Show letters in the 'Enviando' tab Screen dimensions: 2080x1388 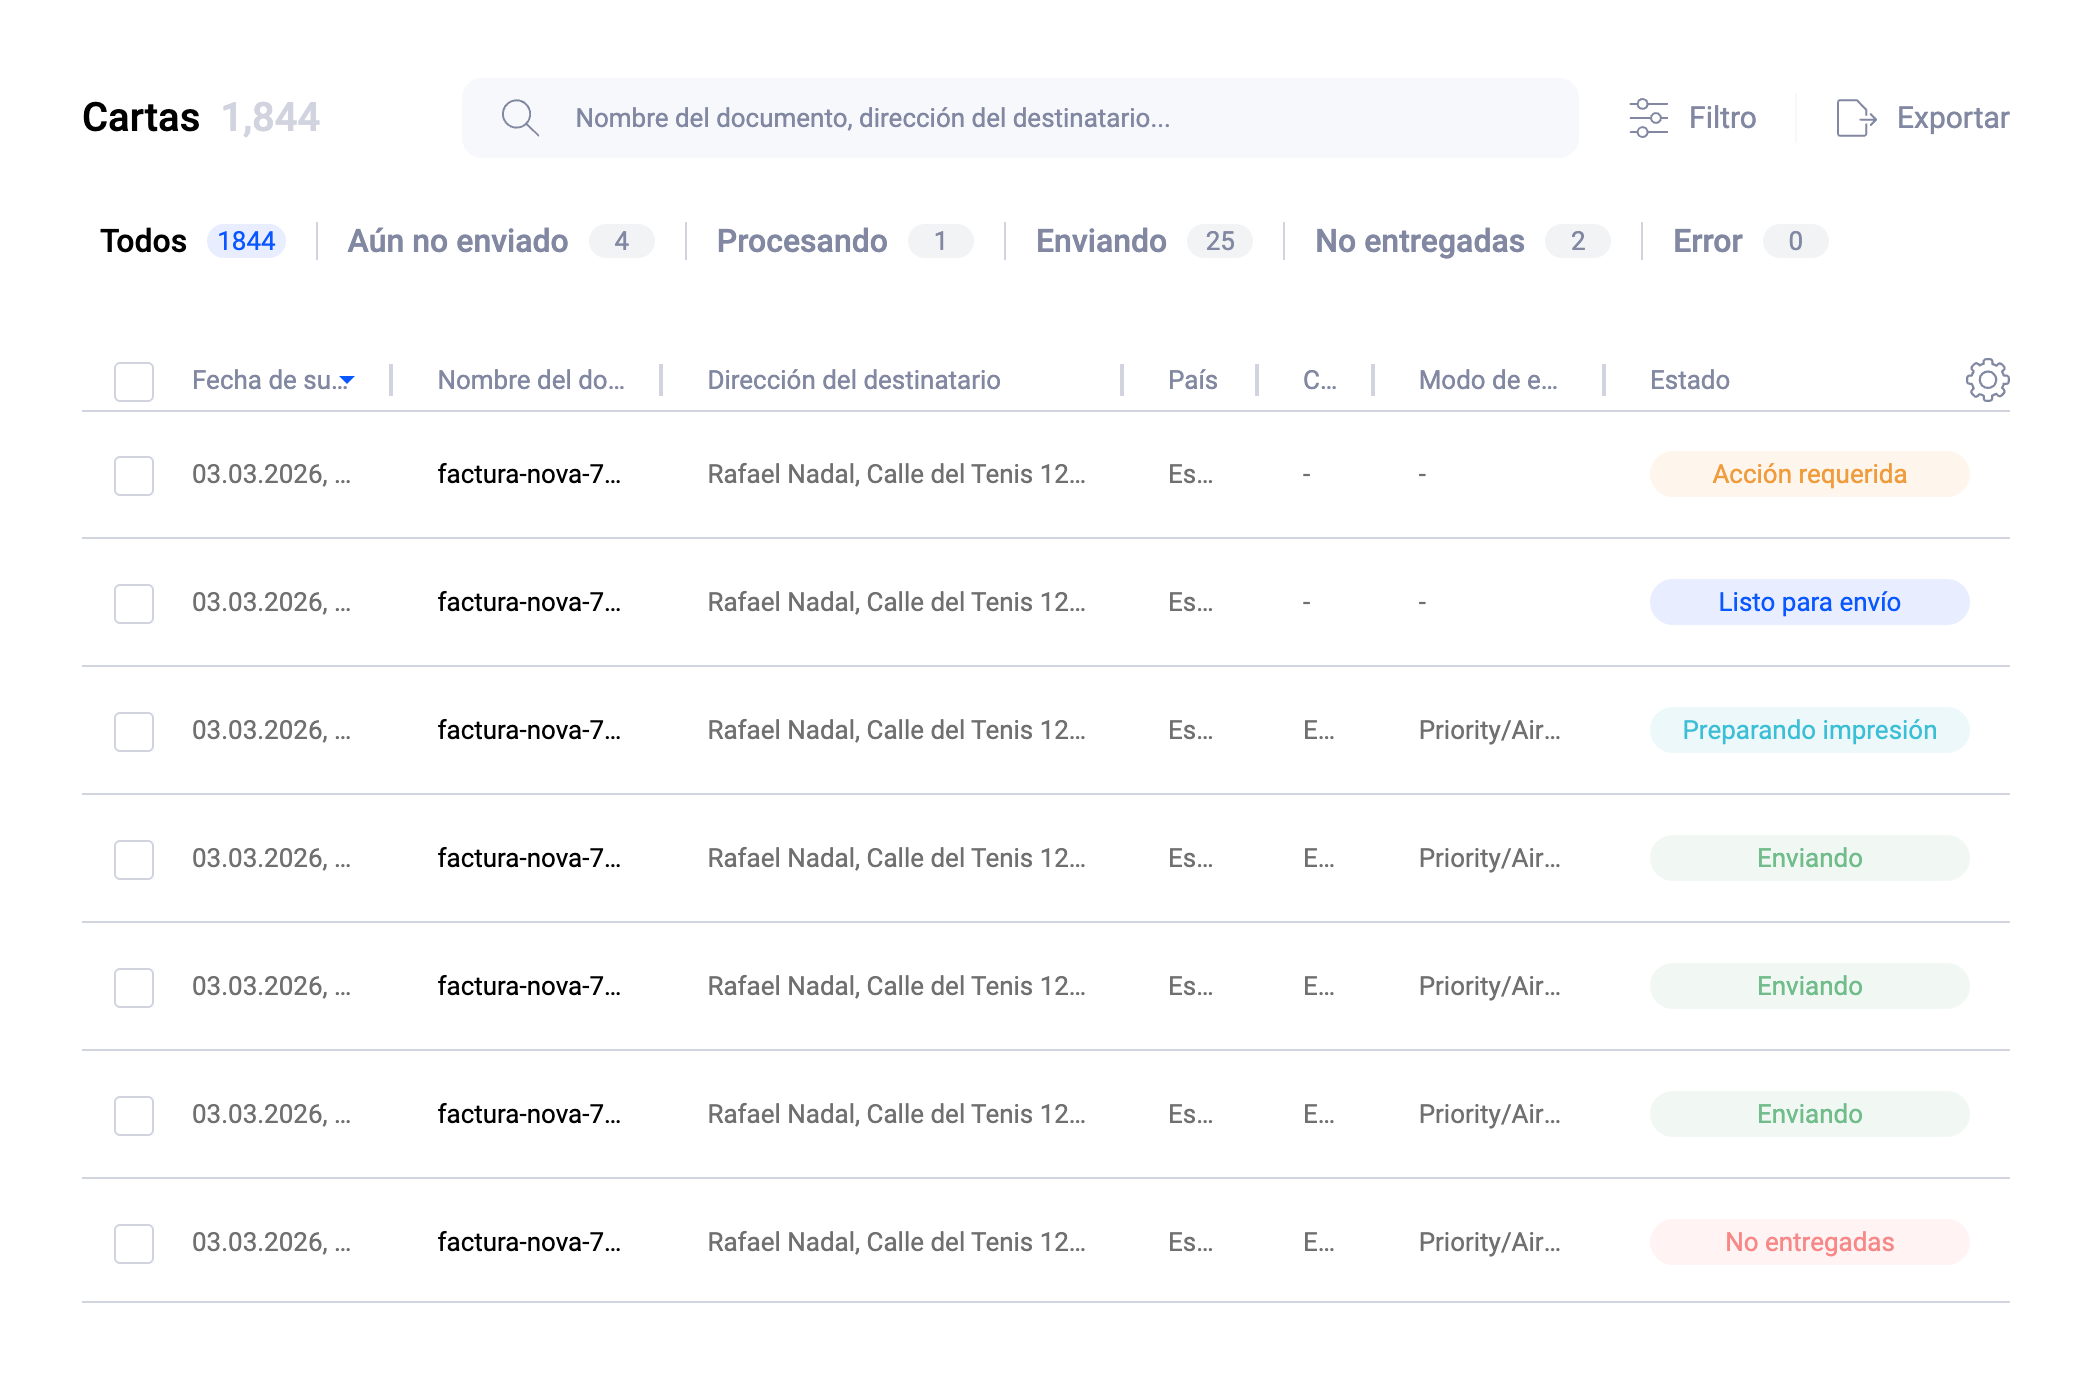(x=1101, y=240)
